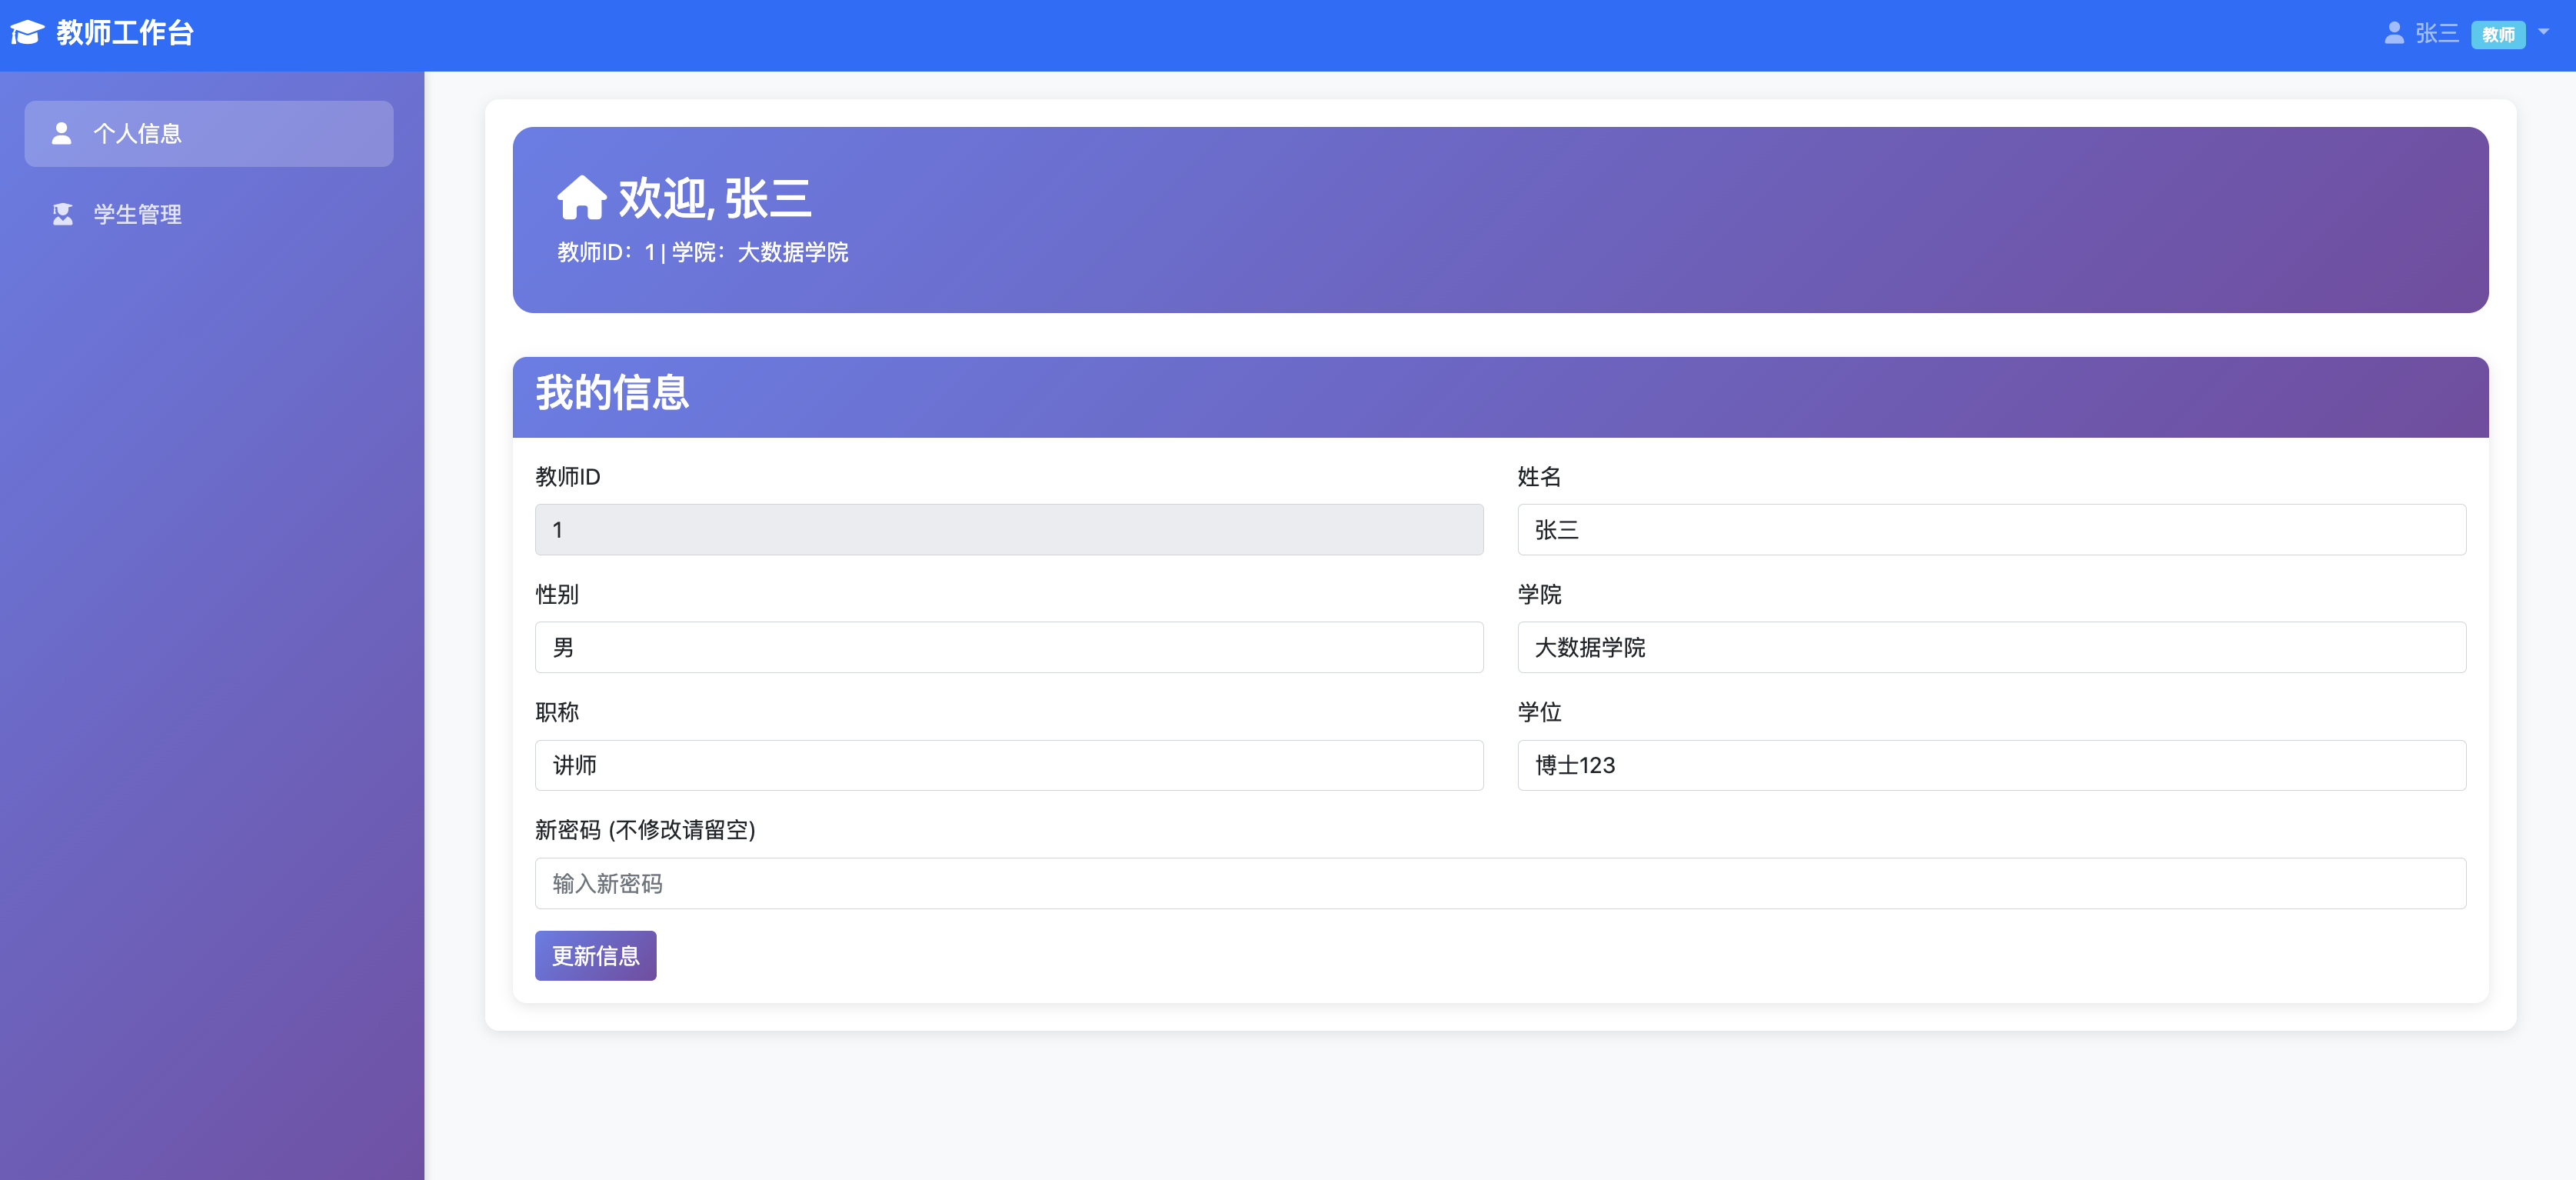
Task: Click the user avatar icon in the top bar
Action: point(2394,33)
